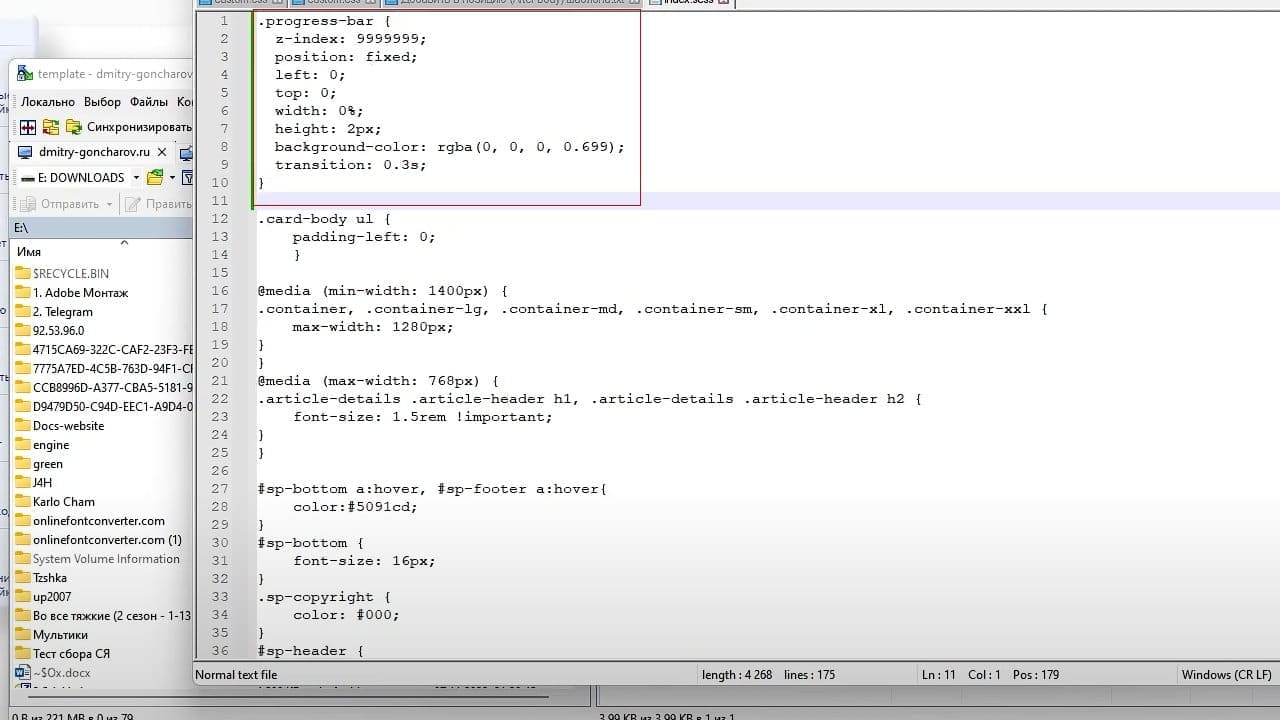Click the Править edit button
Image resolution: width=1280 pixels, height=720 pixels.
click(x=158, y=204)
